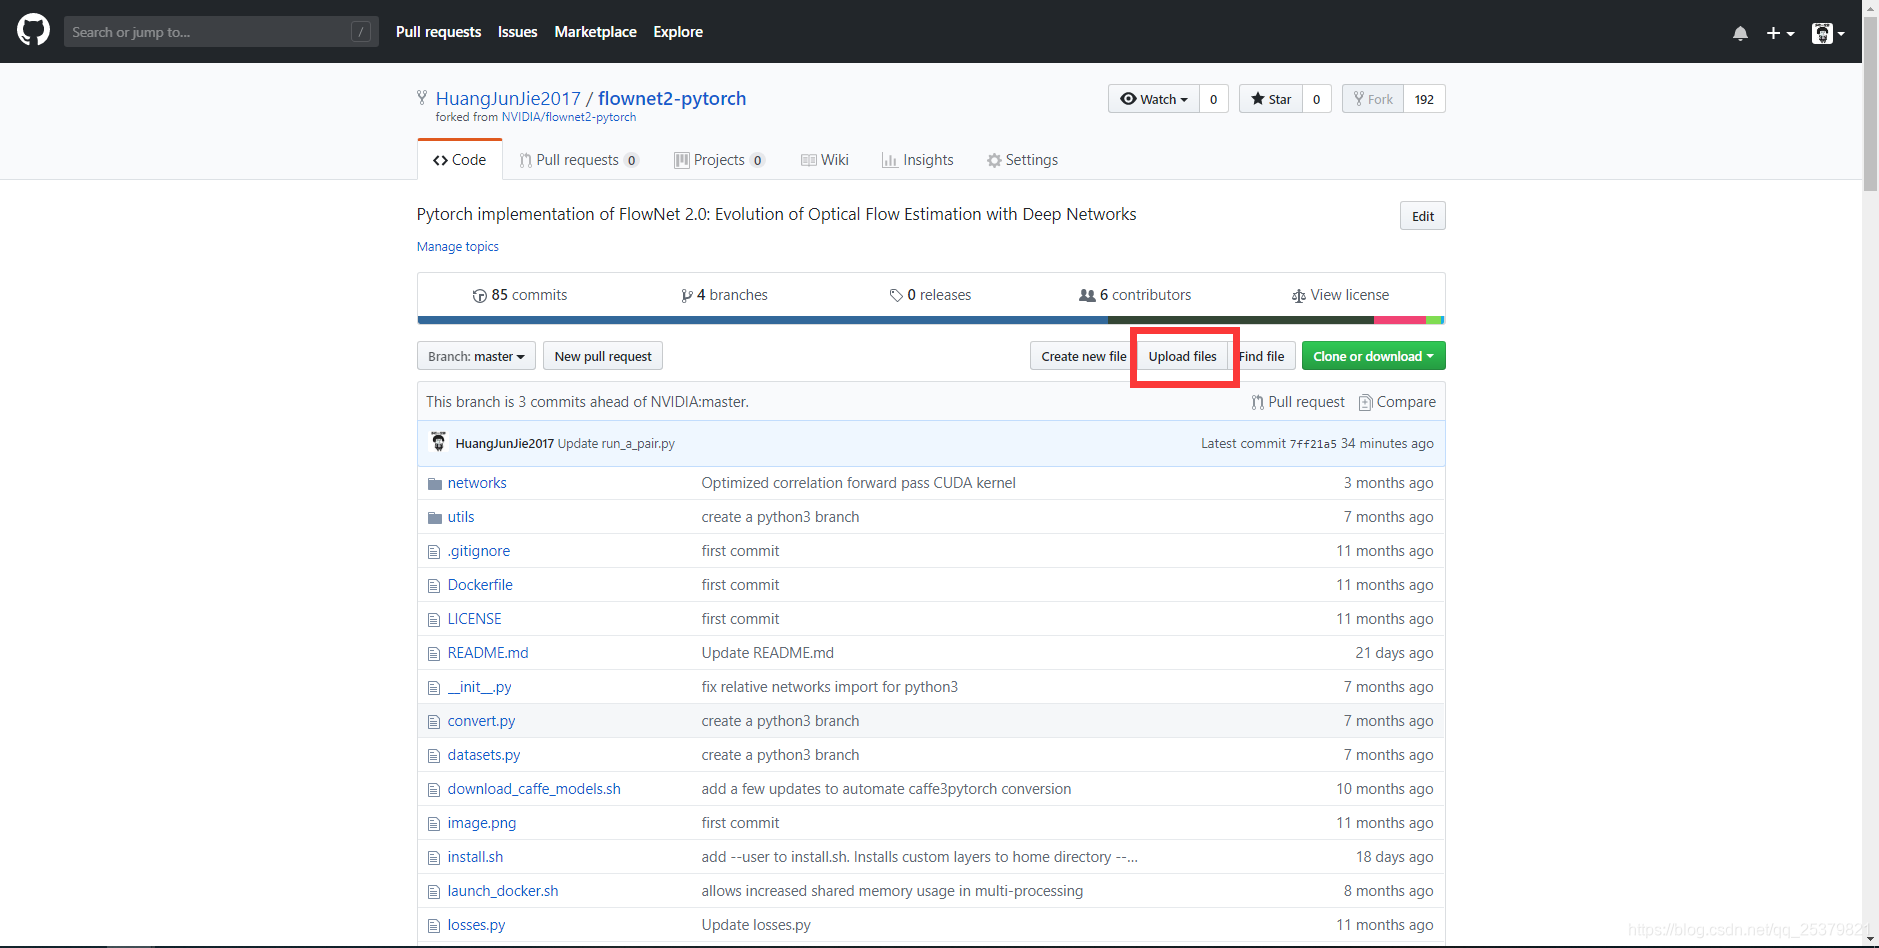Click the folder icon next to utils
1879x948 pixels.
(x=434, y=518)
